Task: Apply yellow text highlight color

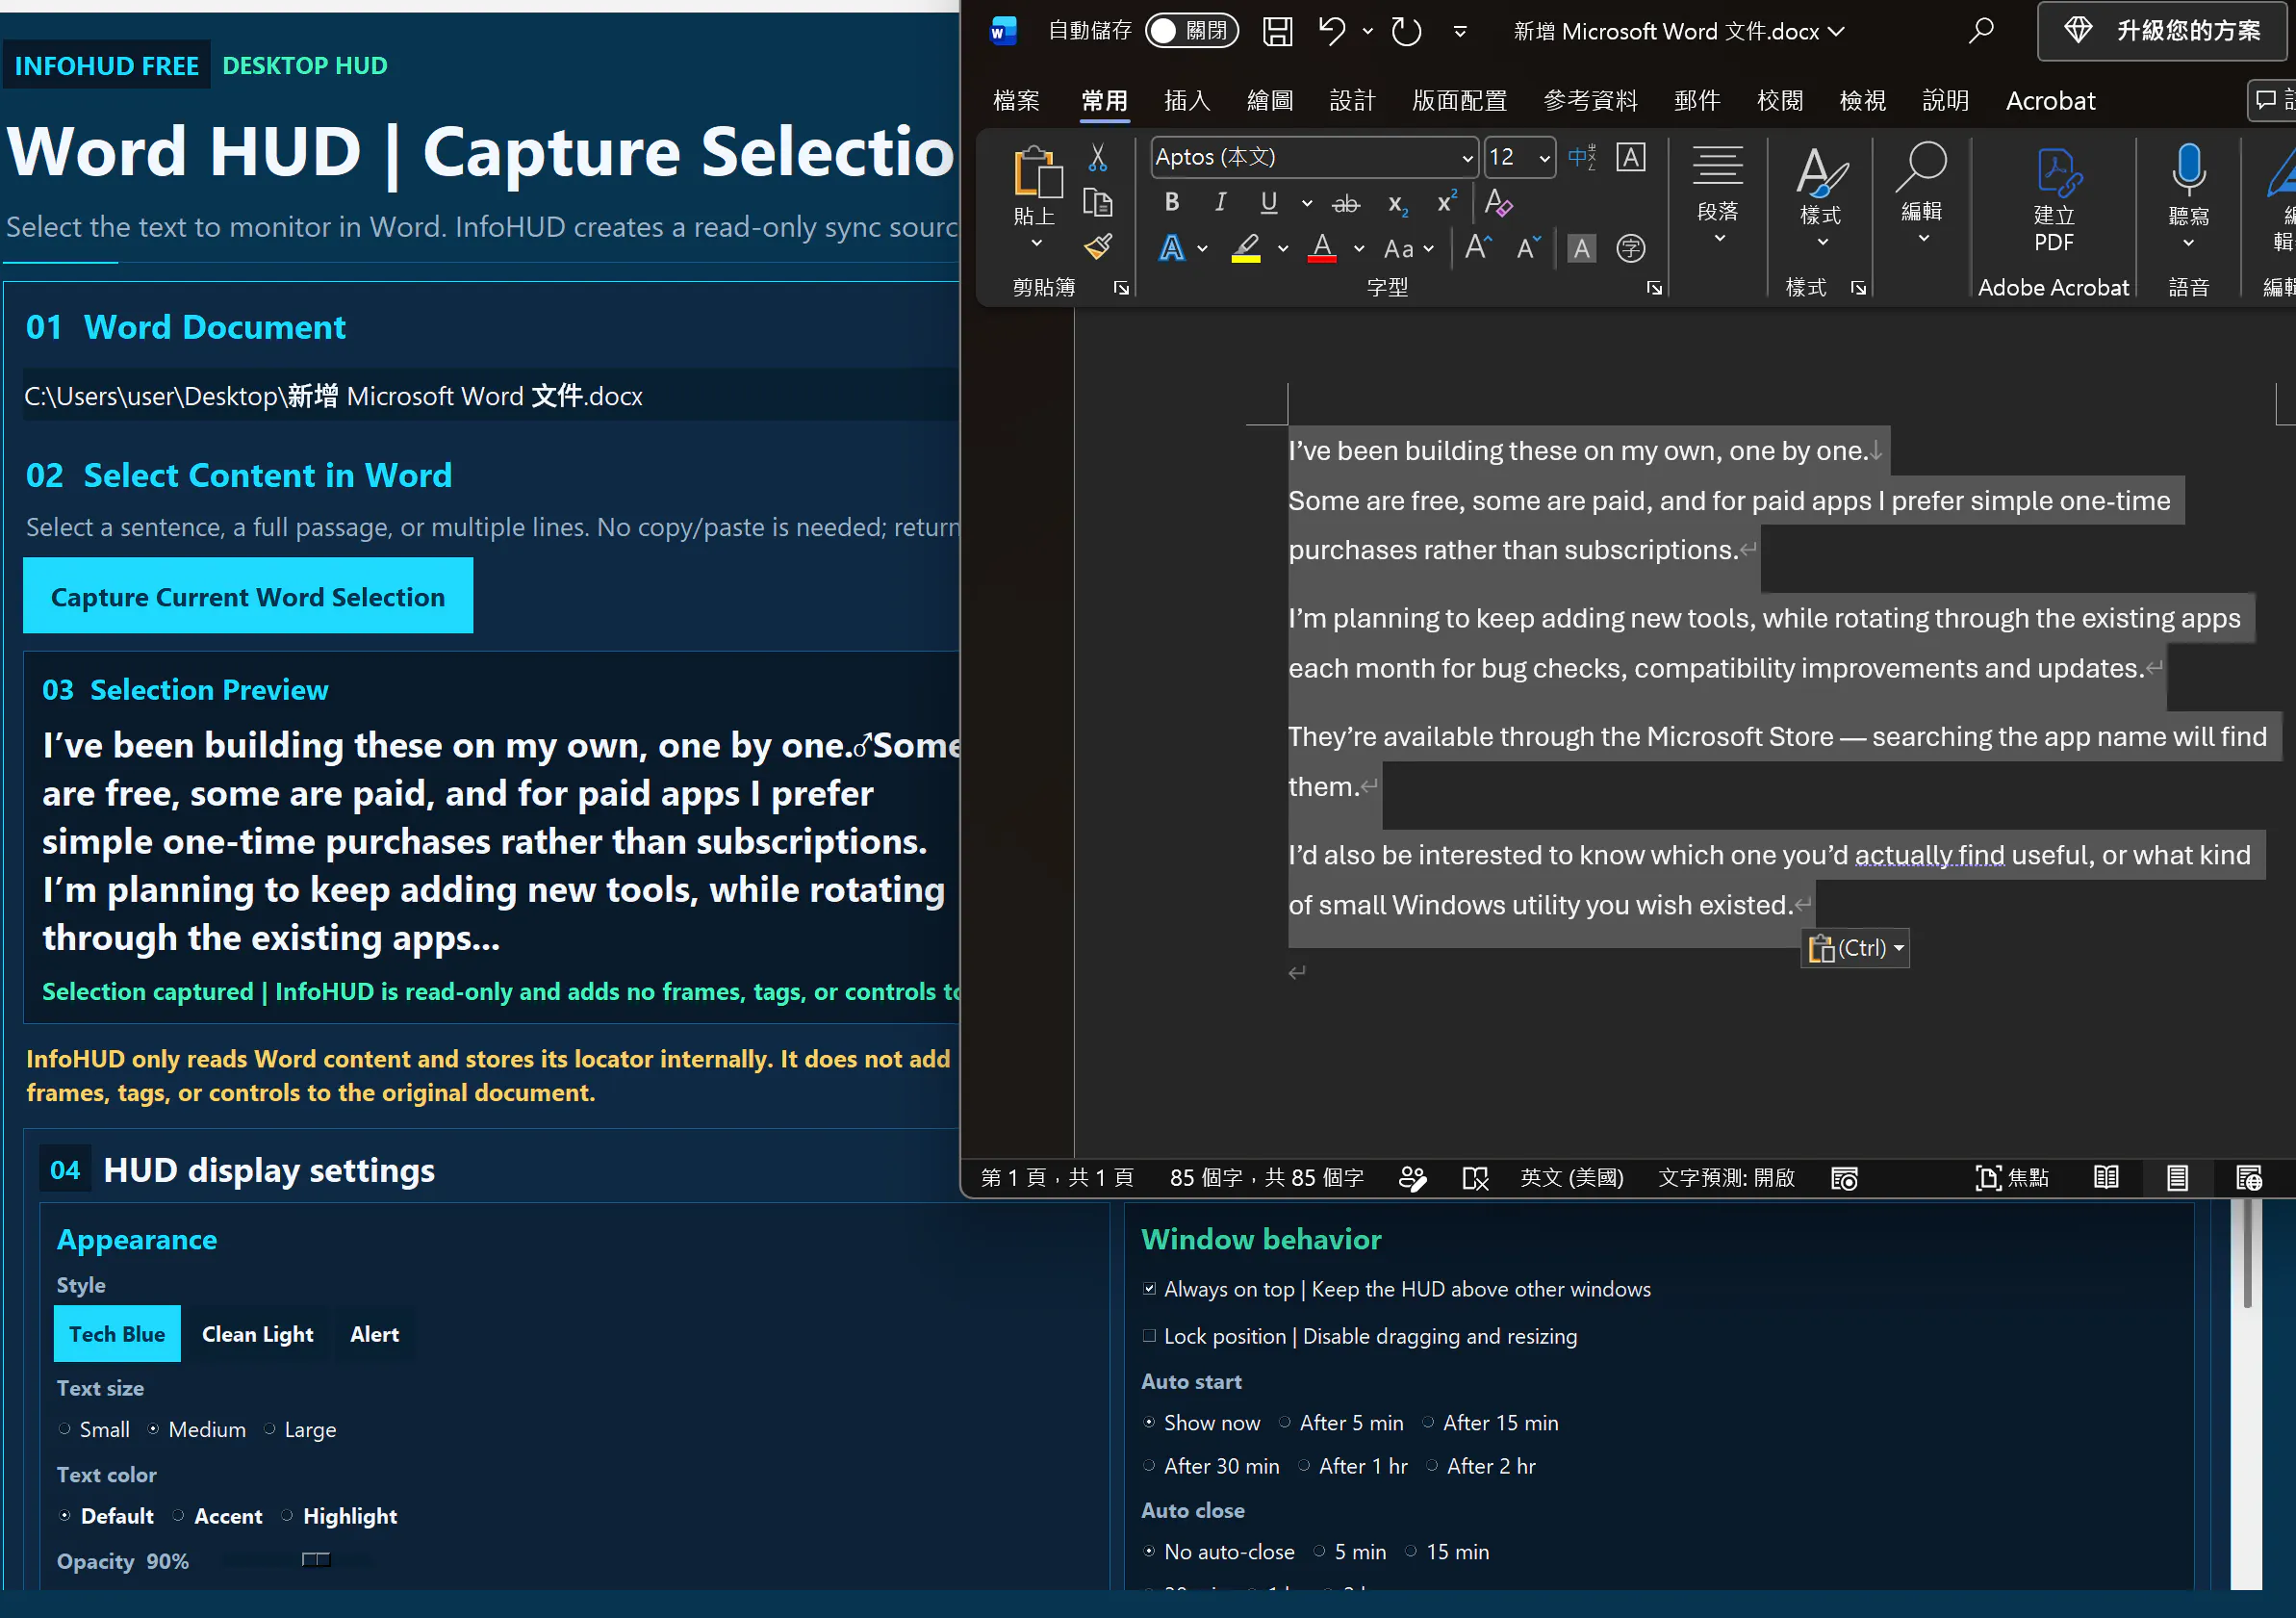Action: 1245,248
